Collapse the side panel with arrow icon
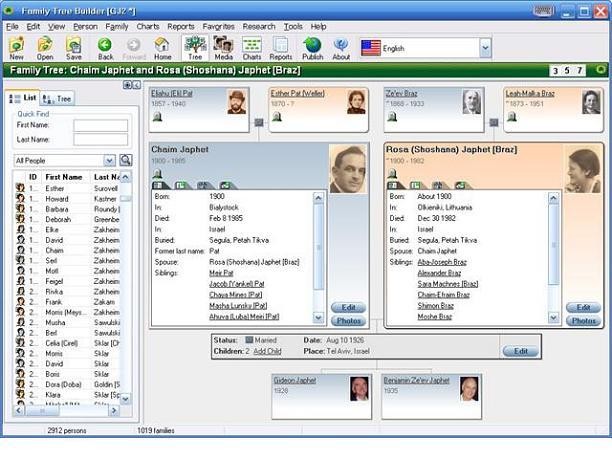612x459 pixels. 137,85
